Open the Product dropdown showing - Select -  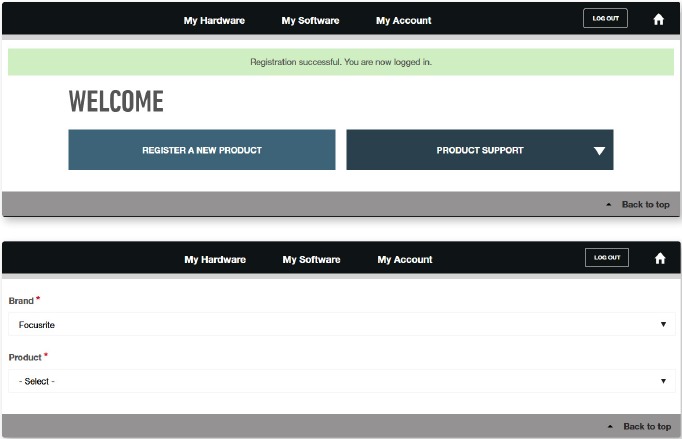tap(341, 381)
